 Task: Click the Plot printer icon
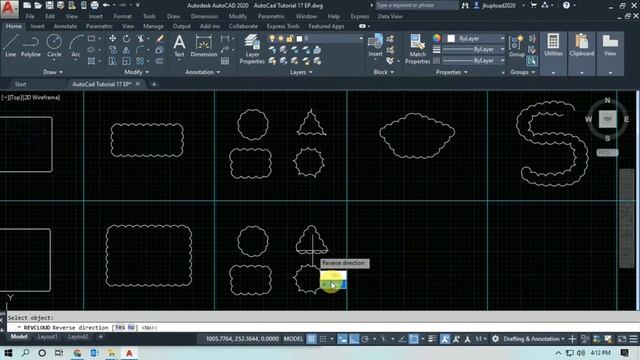click(x=94, y=5)
